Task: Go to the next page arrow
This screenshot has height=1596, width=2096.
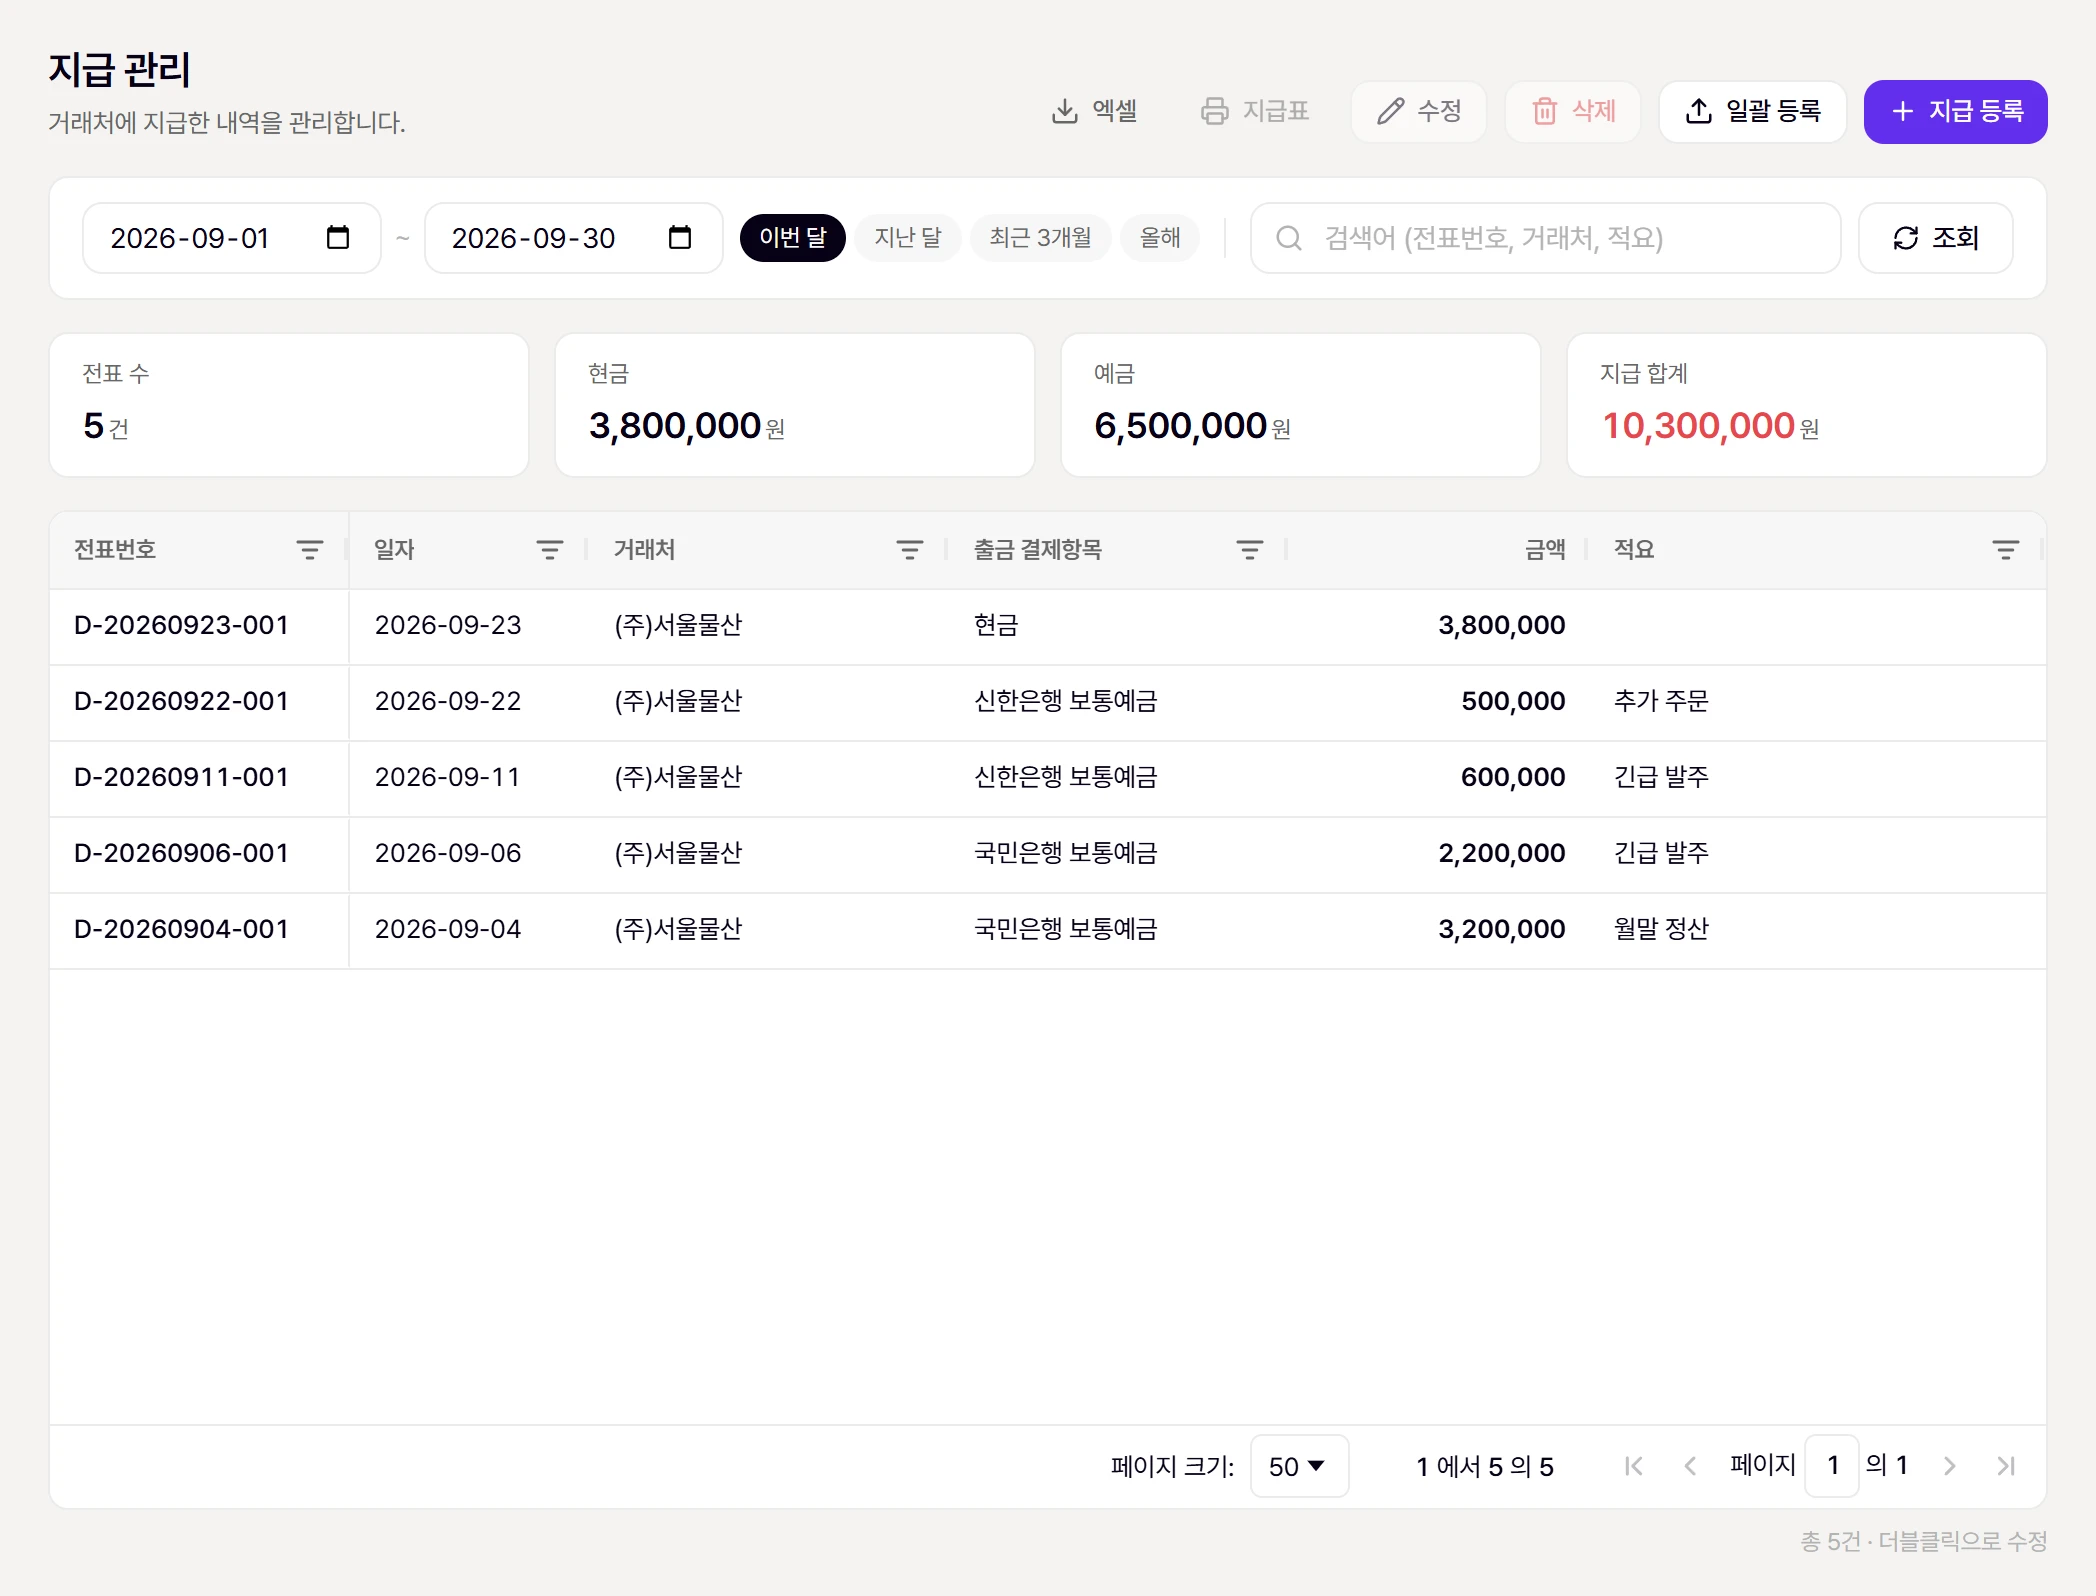Action: pyautogui.click(x=1950, y=1466)
